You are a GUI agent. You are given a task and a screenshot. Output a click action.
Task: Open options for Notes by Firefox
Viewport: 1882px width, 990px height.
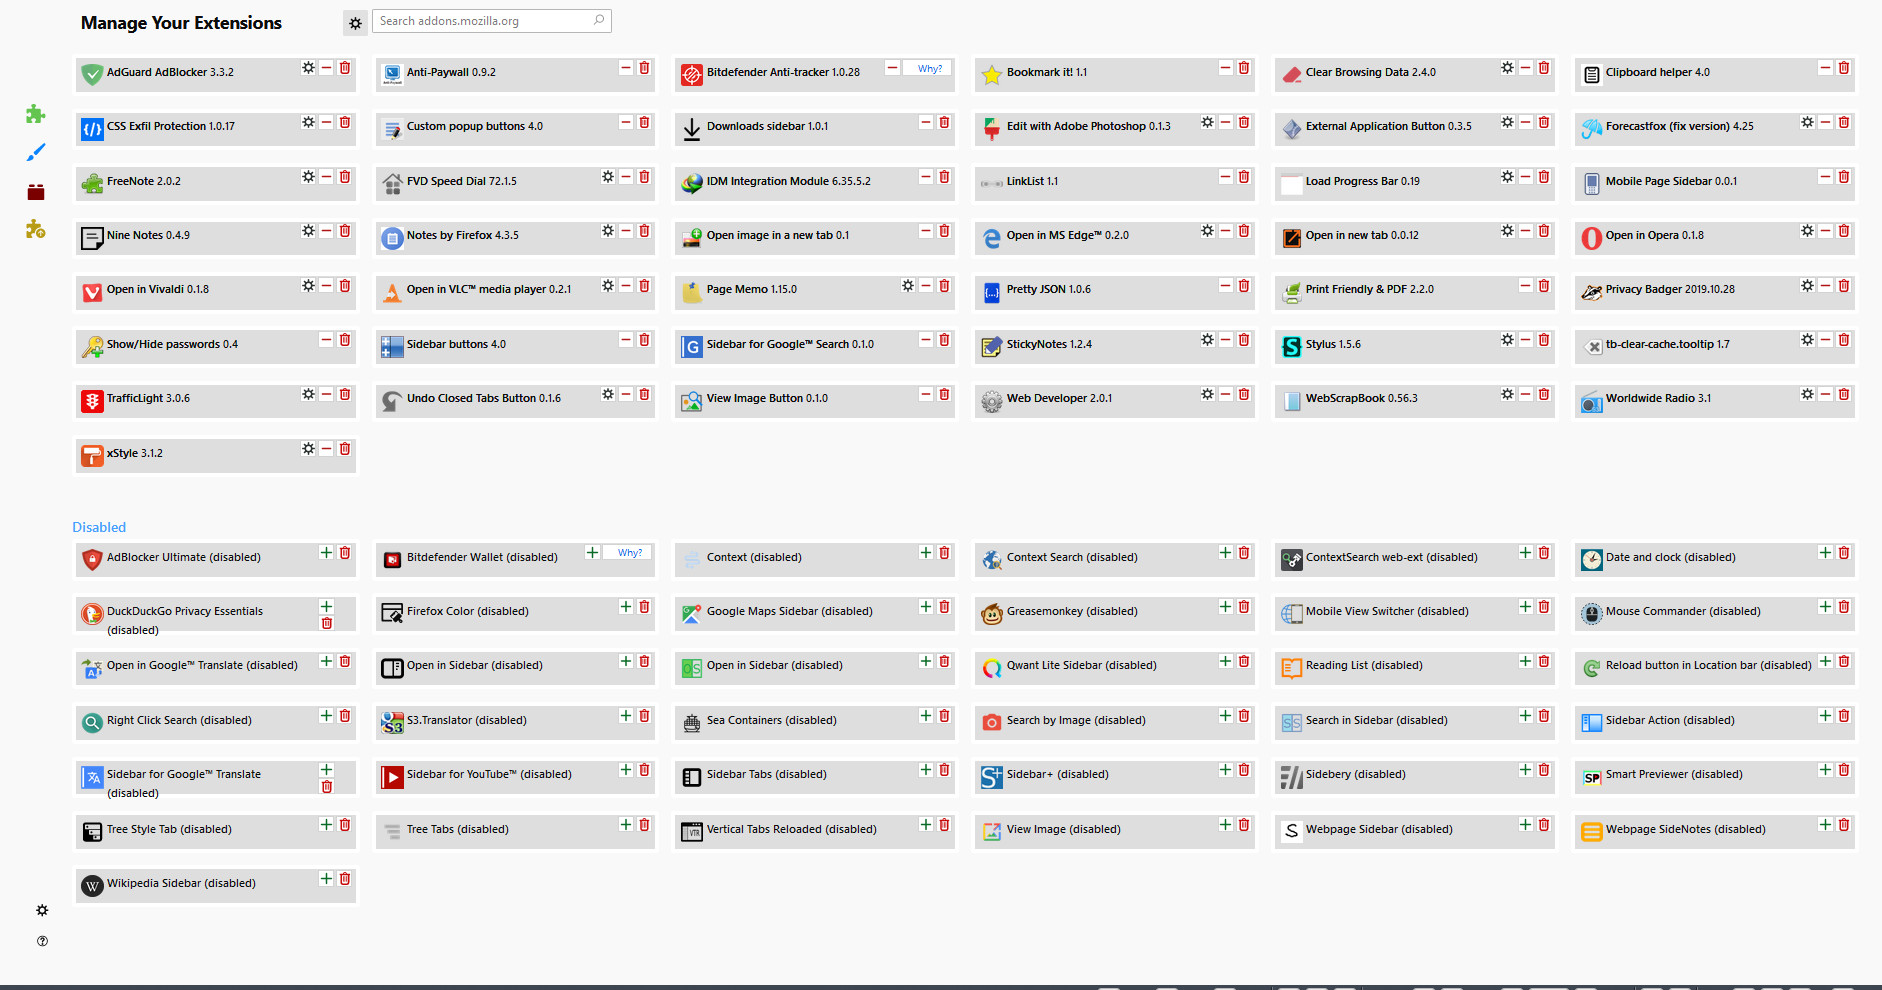coord(607,231)
